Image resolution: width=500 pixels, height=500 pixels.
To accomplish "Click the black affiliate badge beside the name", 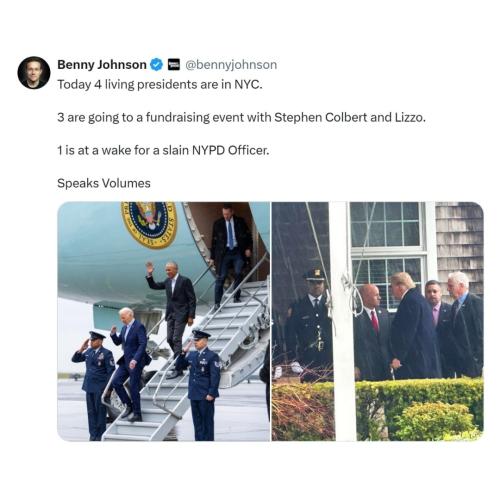I will (x=173, y=64).
